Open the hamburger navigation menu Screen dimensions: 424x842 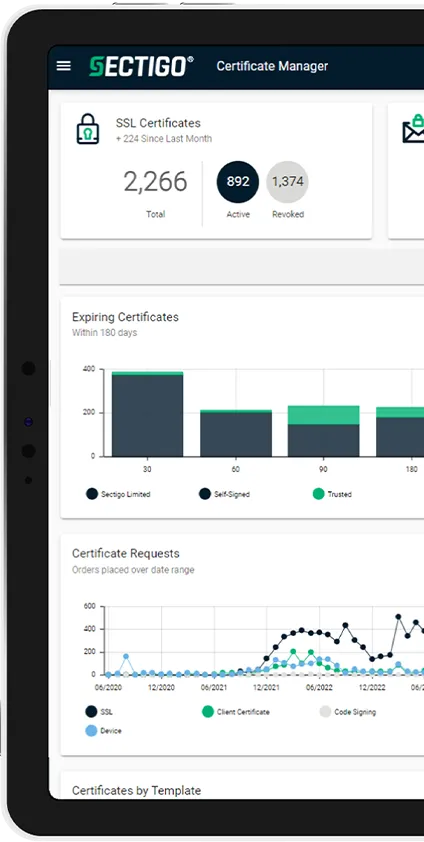64,66
